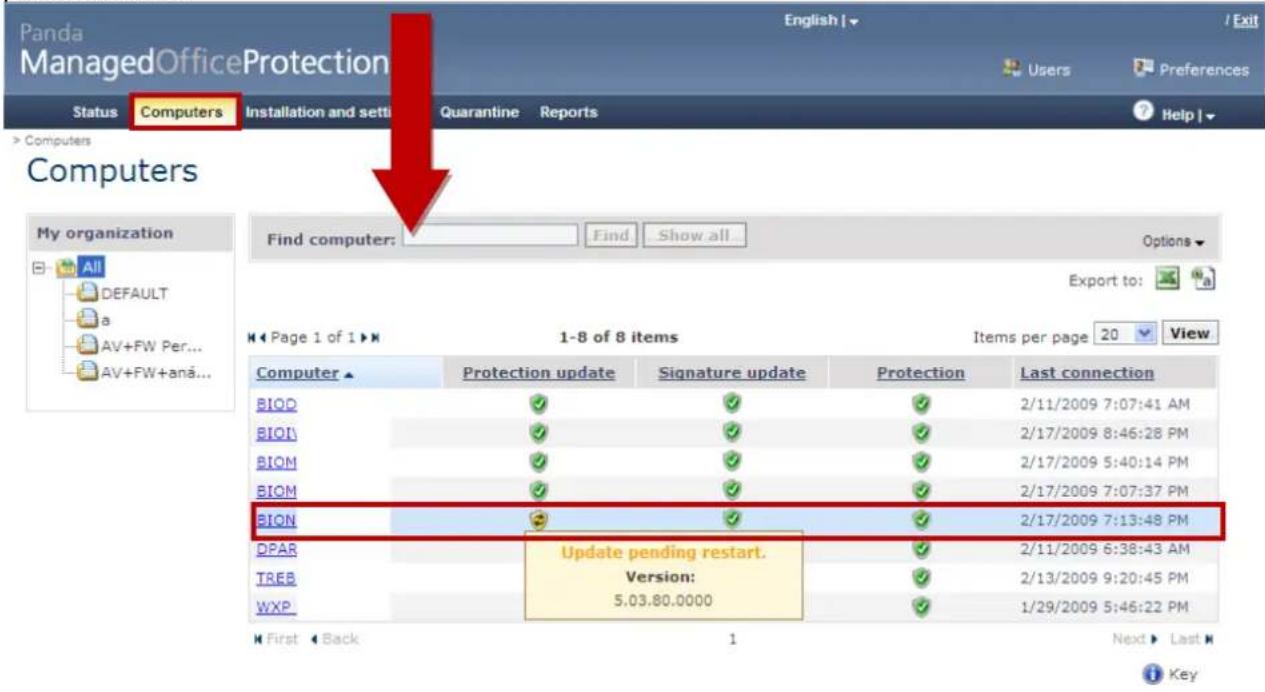Click the Find computer text field
This screenshot has width=1265, height=692.
pos(492,236)
